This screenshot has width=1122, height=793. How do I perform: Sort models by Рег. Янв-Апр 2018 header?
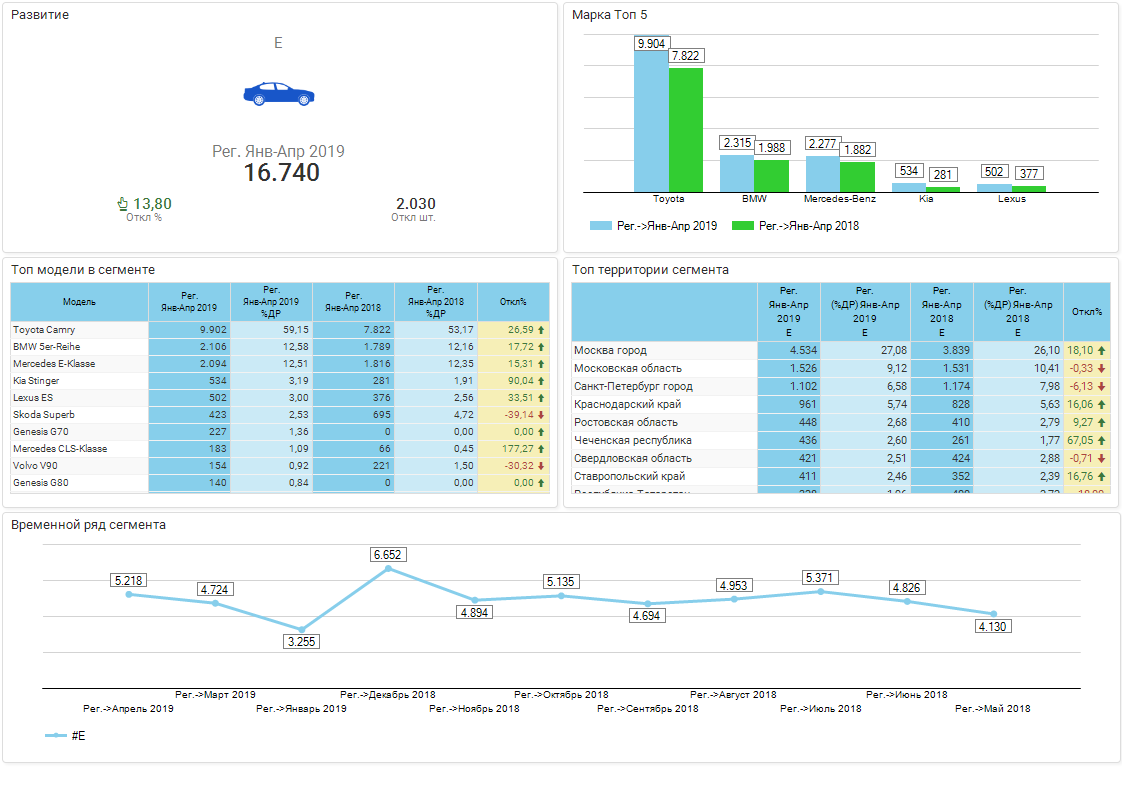353,302
